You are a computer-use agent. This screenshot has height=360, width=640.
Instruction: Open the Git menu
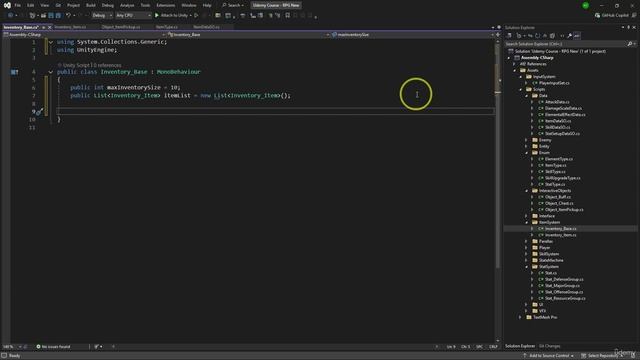pyautogui.click(x=58, y=5)
